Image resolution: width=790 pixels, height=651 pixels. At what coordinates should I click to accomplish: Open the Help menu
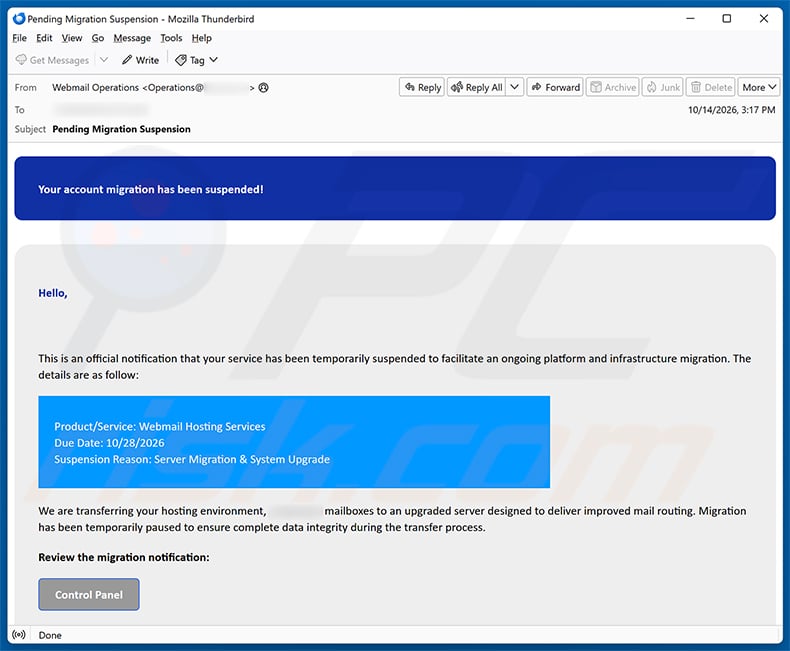[x=202, y=38]
